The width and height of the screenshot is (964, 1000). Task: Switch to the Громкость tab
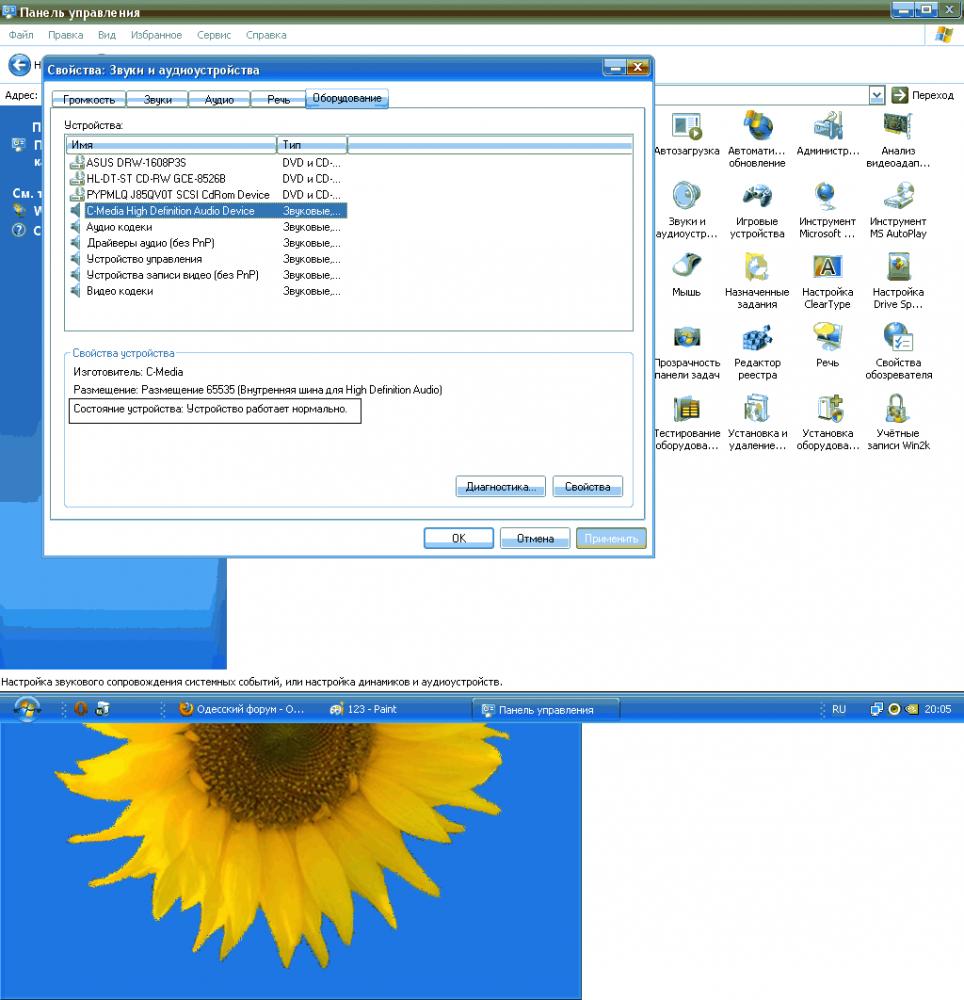[x=89, y=99]
